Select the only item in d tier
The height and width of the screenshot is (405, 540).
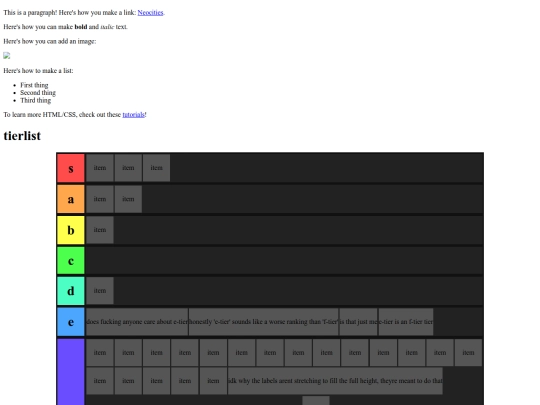100,291
